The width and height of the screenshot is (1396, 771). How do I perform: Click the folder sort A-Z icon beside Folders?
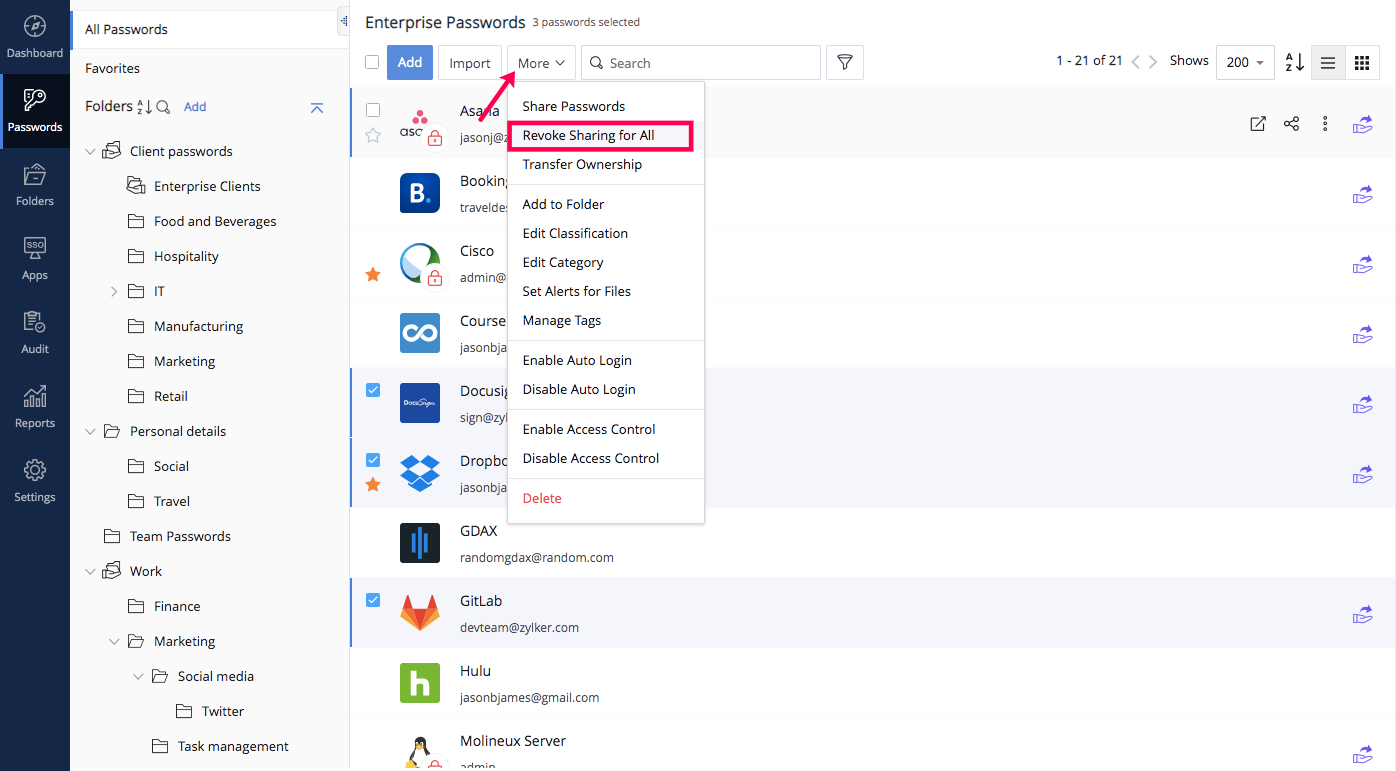144,107
